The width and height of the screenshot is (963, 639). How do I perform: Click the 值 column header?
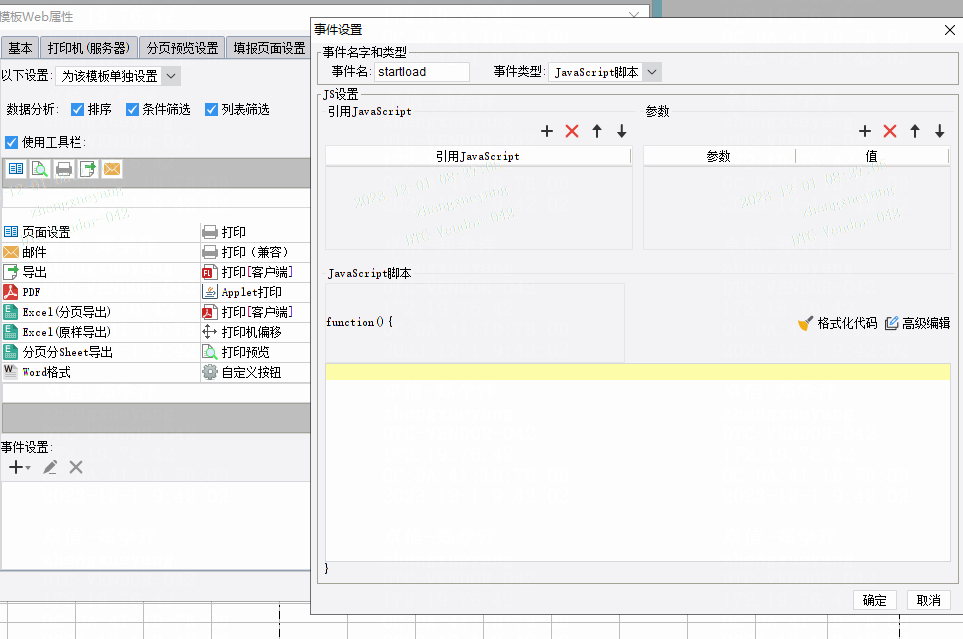click(872, 156)
